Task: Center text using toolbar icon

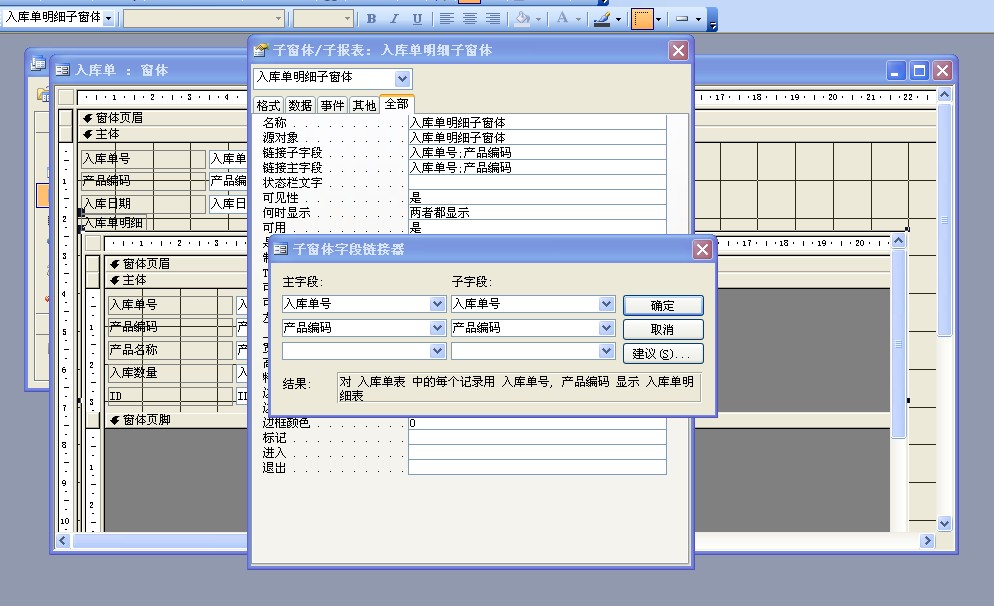Action: point(470,18)
